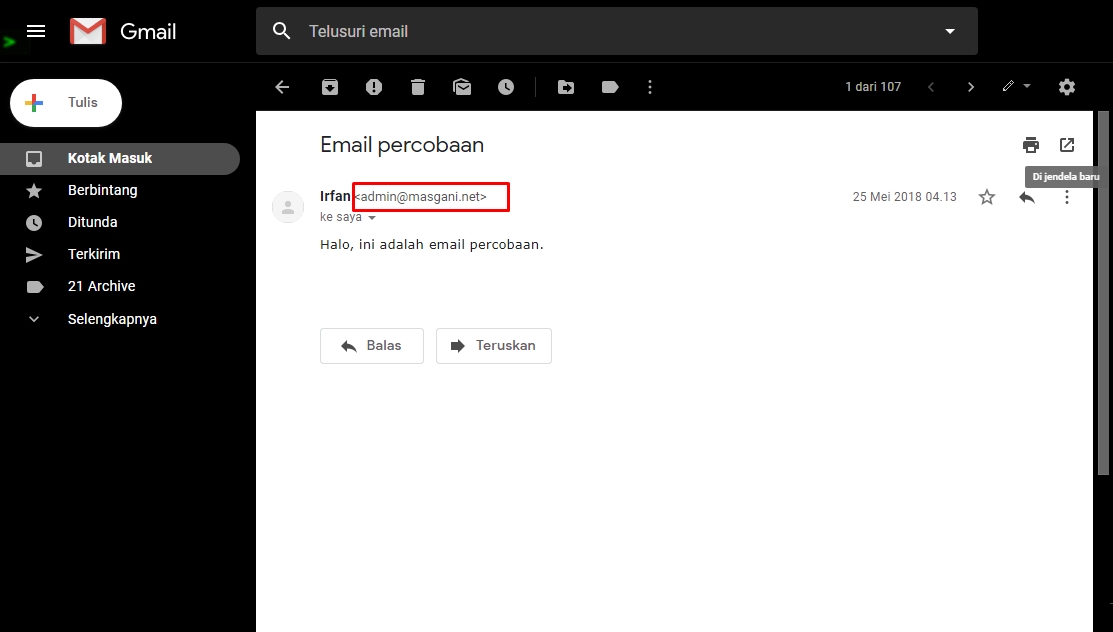Snooze the email with clock icon
The height and width of the screenshot is (632, 1113).
pos(505,87)
